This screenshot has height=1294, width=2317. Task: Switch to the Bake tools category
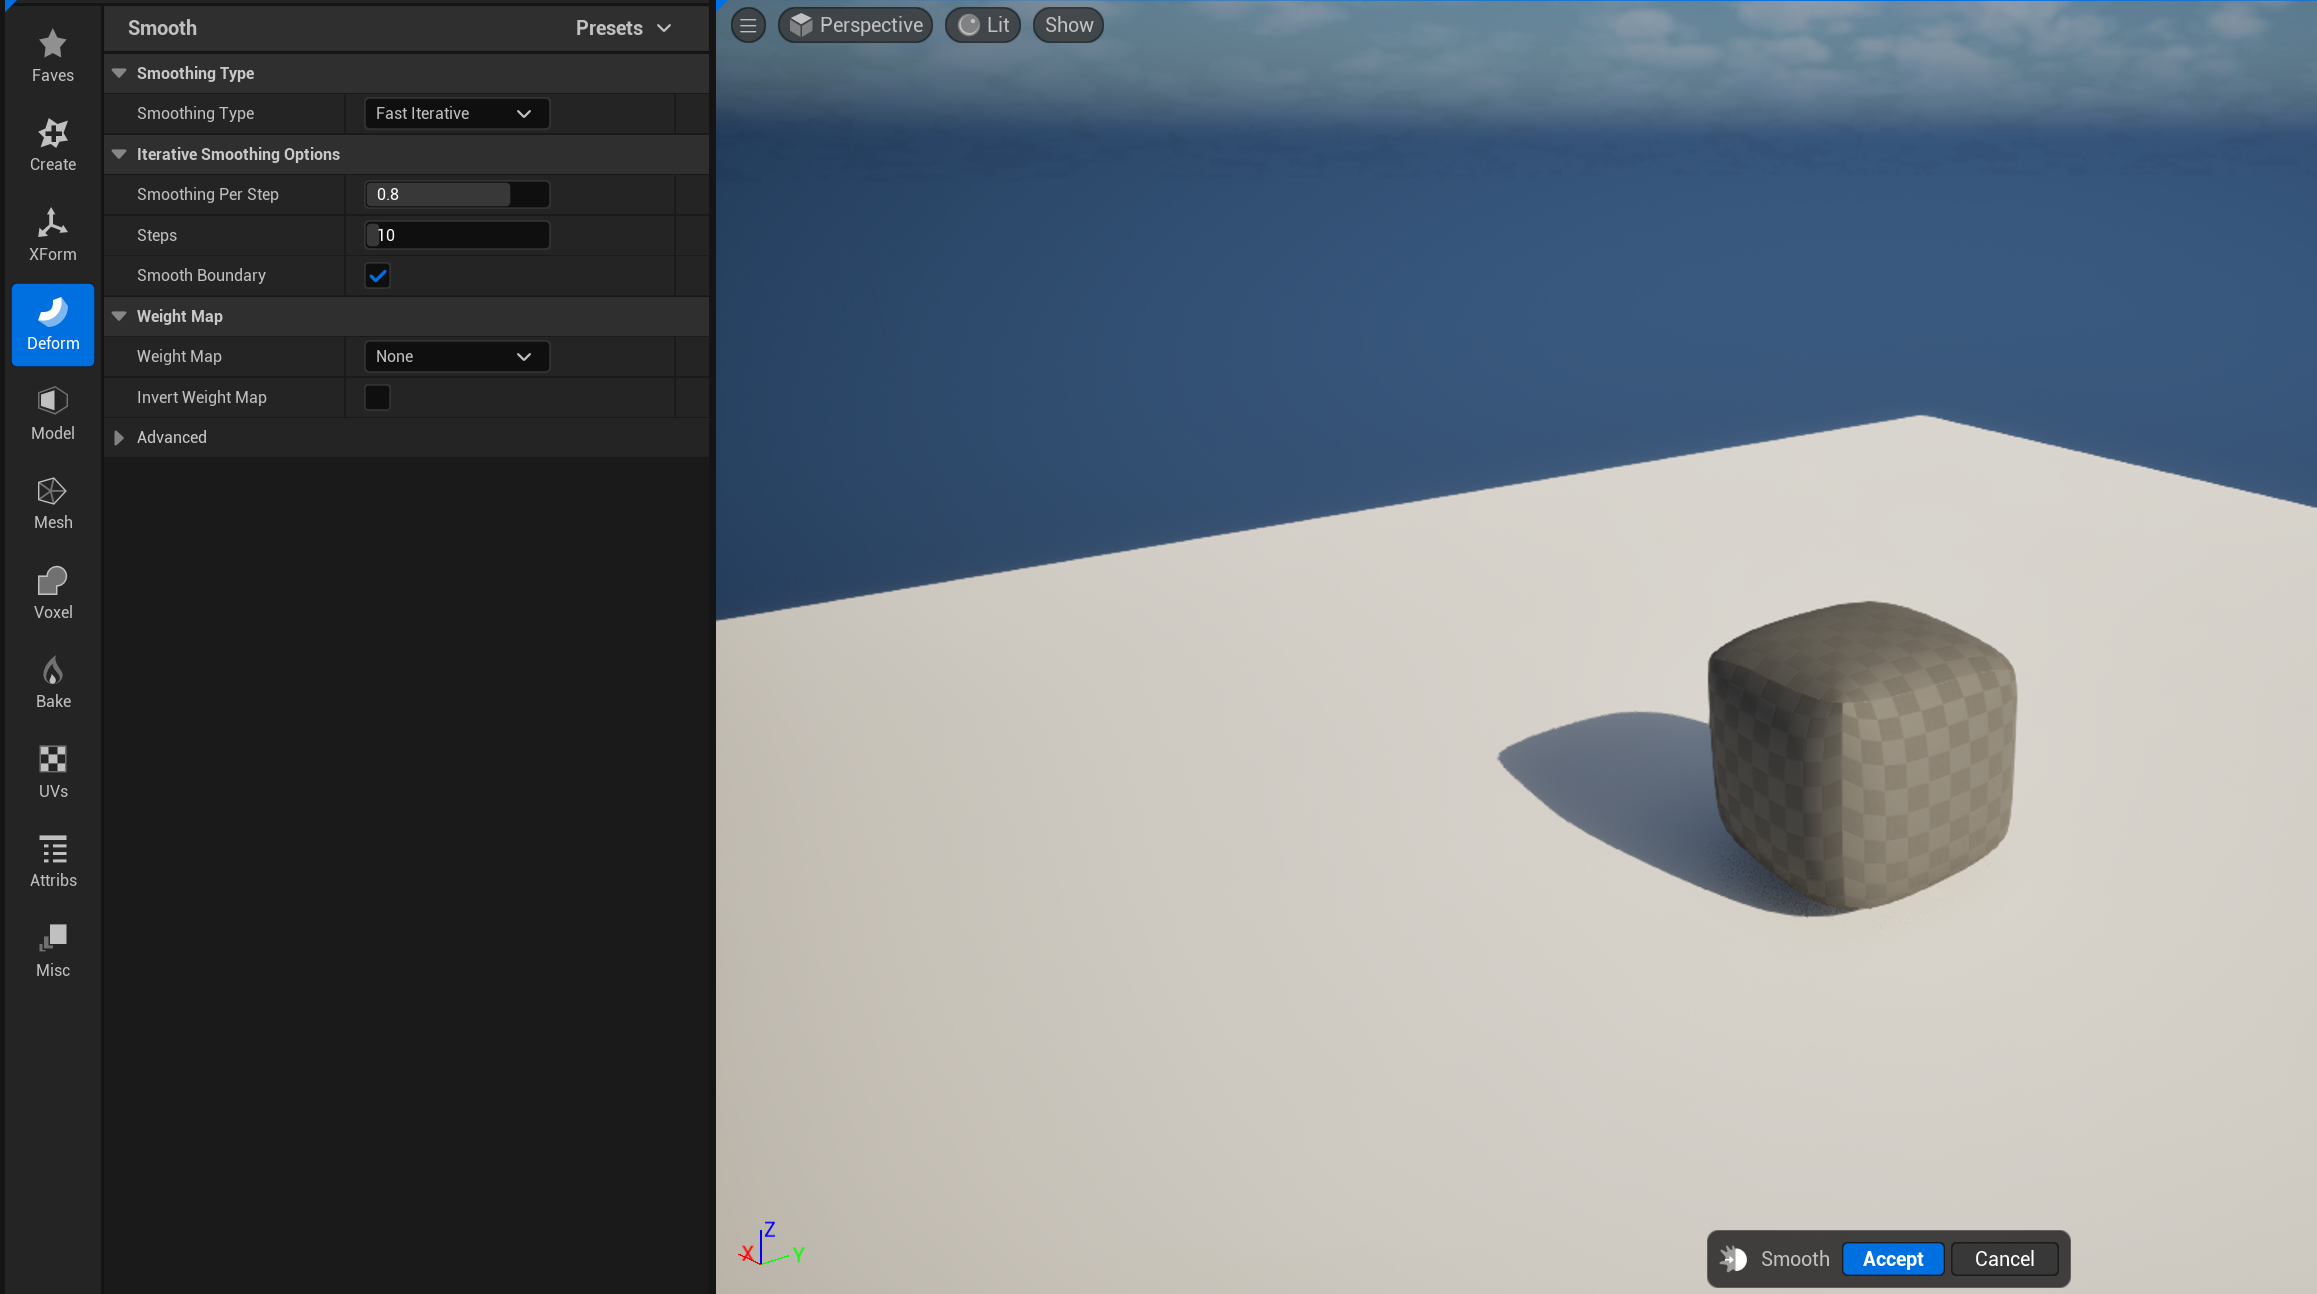tap(52, 682)
